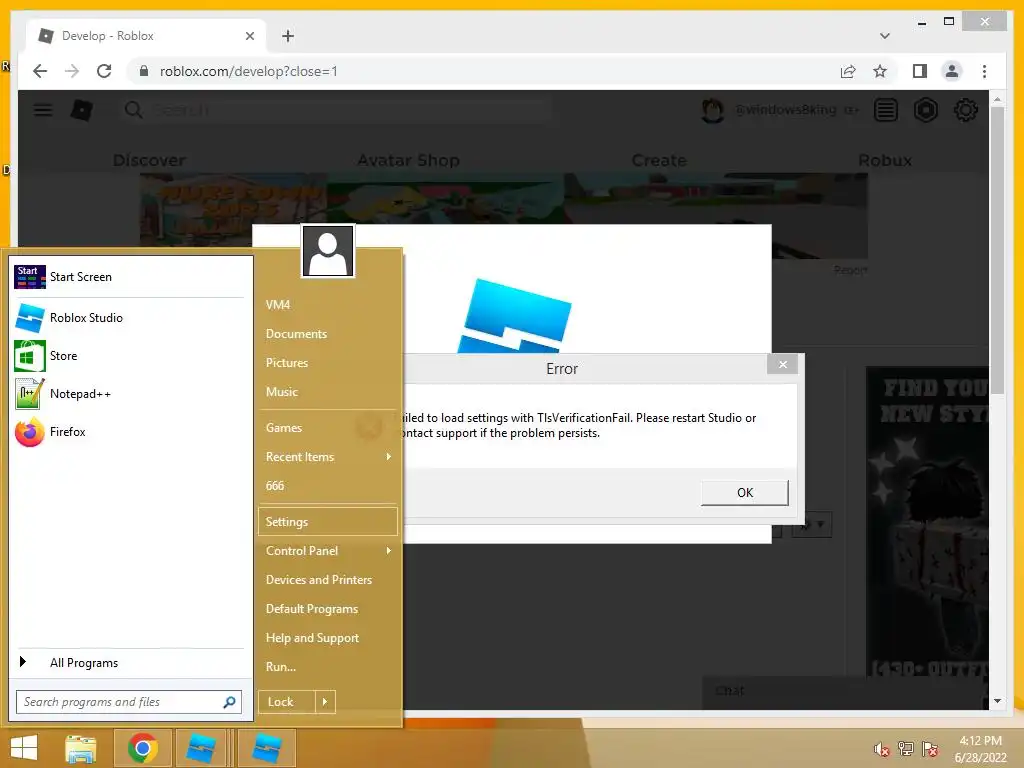Click the address bar URL
This screenshot has width=1024, height=768.
click(249, 71)
